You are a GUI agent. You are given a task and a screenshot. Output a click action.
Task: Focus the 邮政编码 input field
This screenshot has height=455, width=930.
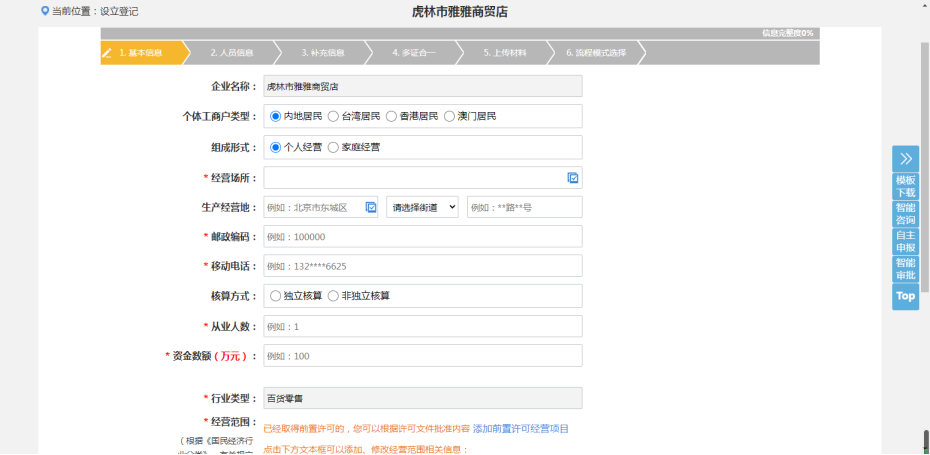(x=423, y=236)
